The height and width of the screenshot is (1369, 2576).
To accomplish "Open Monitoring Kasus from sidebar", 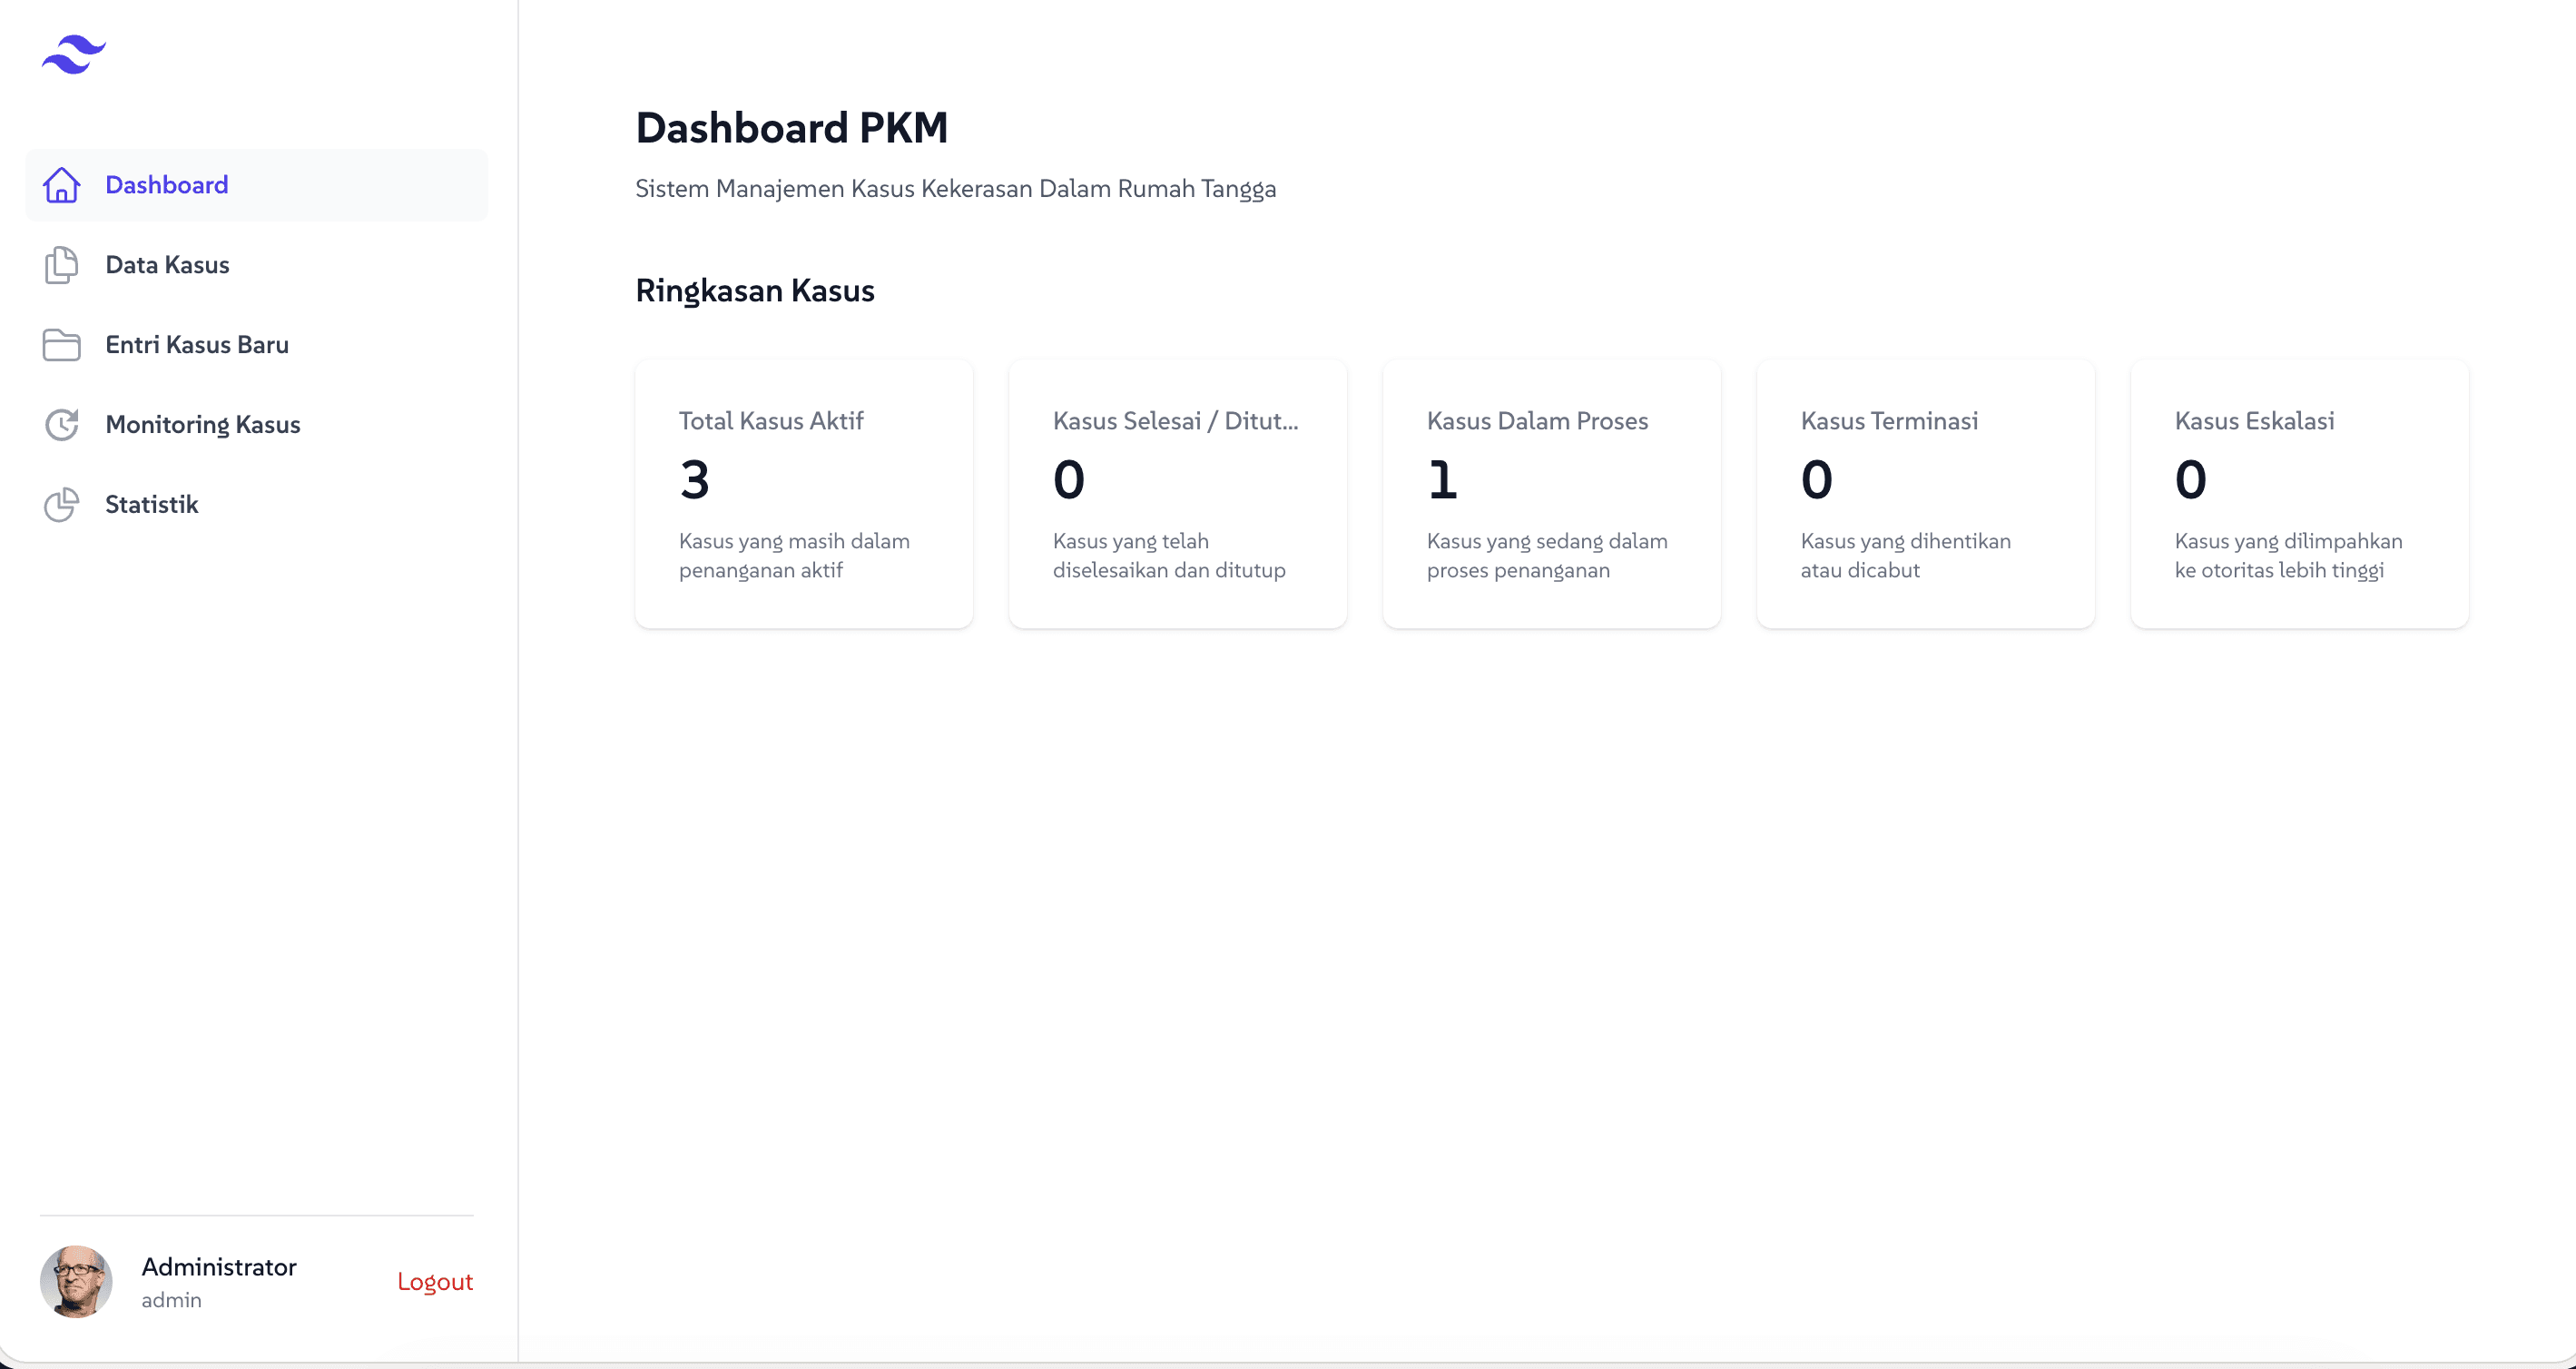I will [x=257, y=425].
